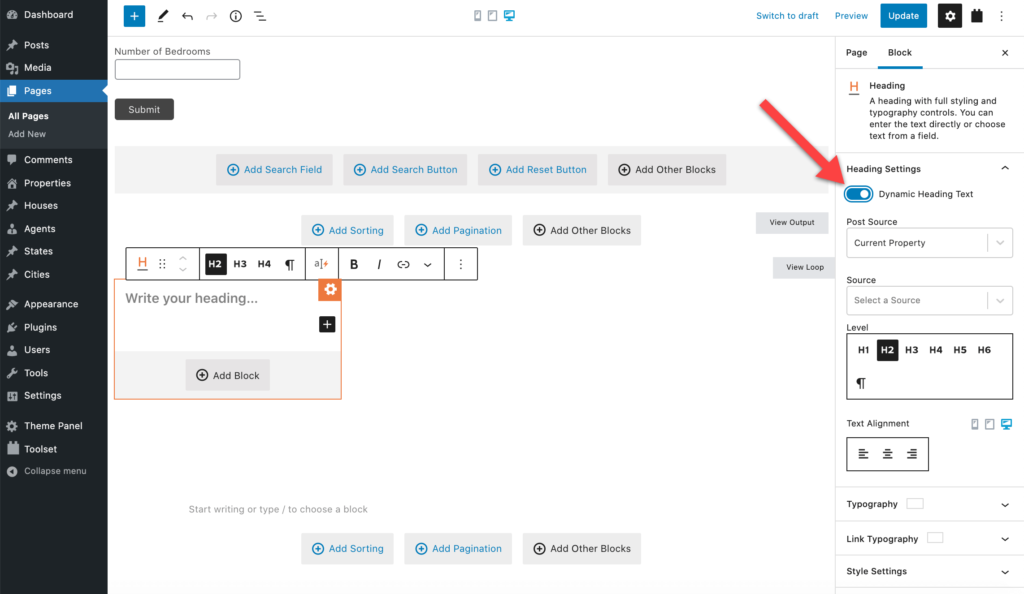Open the block list view outline
Screen dimensions: 1024x594
tap(260, 16)
